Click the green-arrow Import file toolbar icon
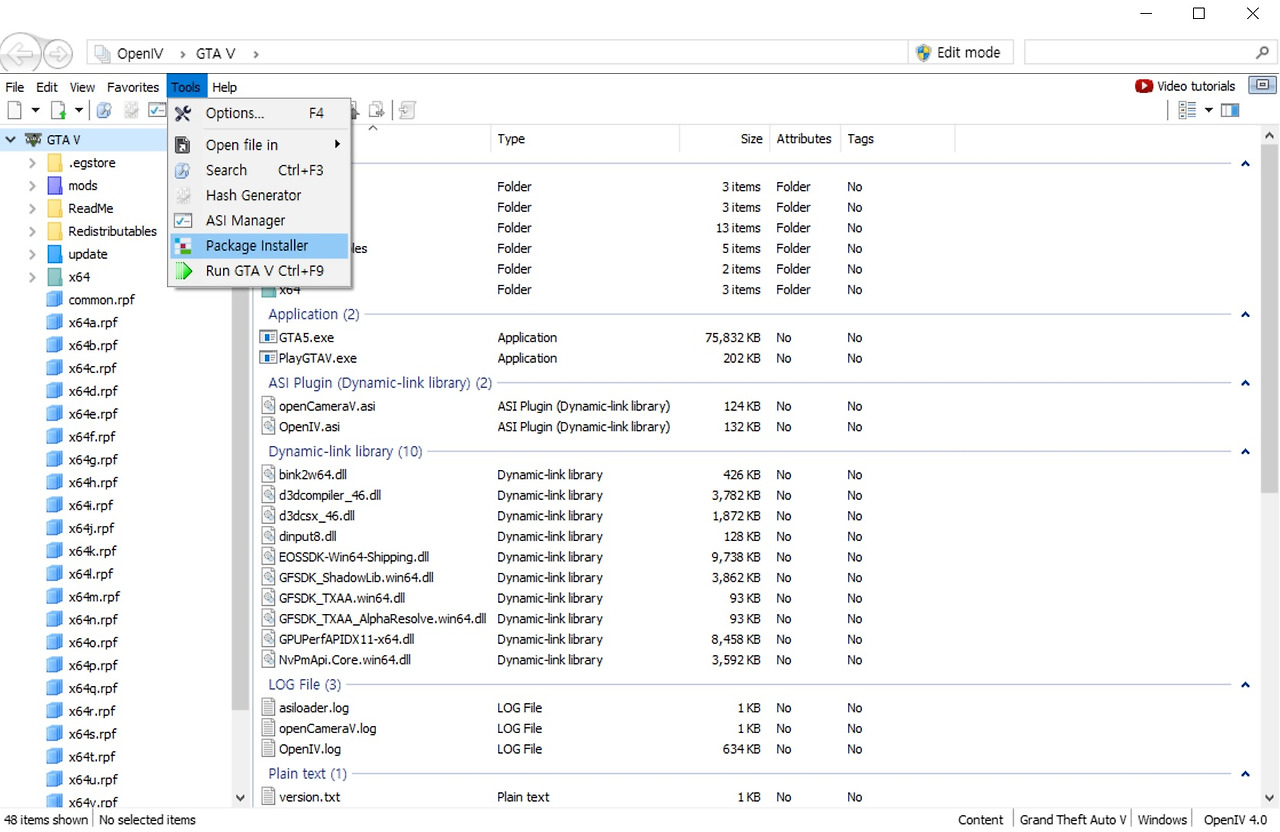This screenshot has width=1280, height=832. point(58,110)
